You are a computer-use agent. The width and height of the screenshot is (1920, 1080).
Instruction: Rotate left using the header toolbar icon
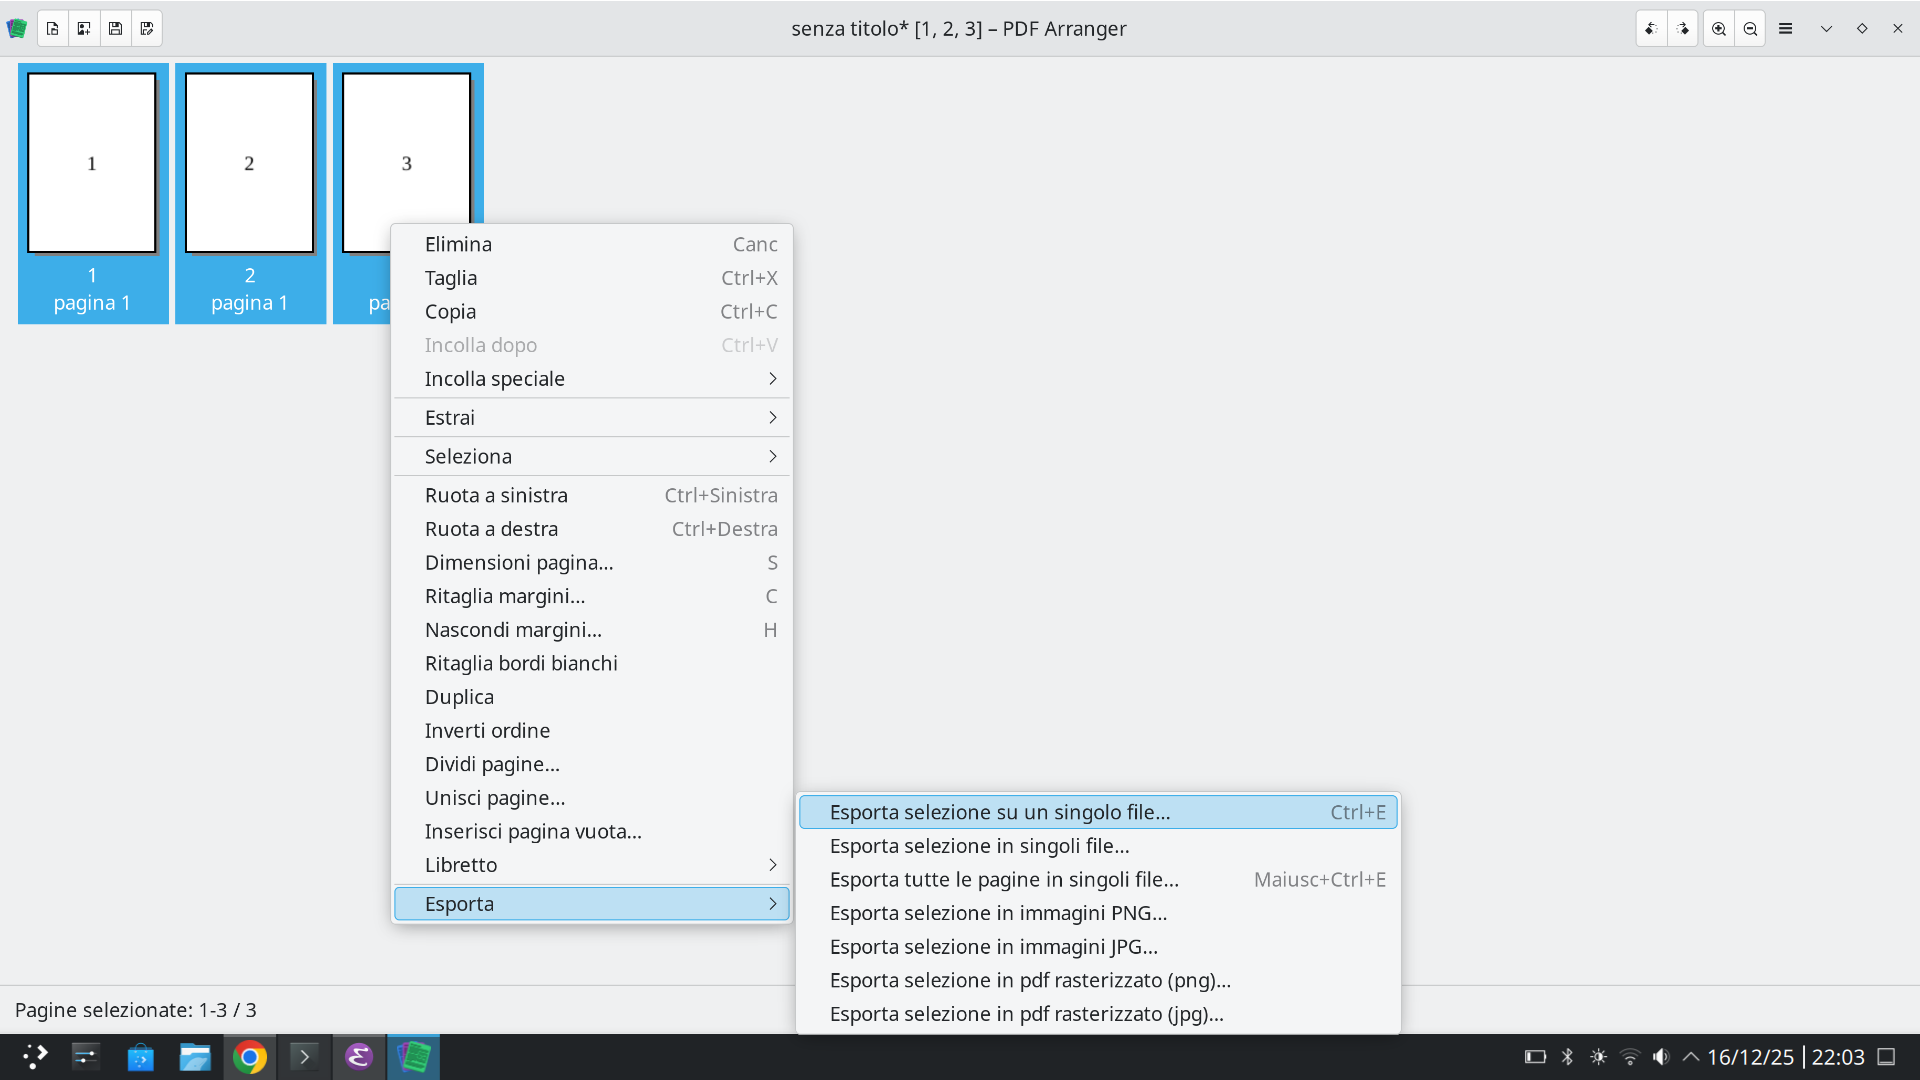1652,29
